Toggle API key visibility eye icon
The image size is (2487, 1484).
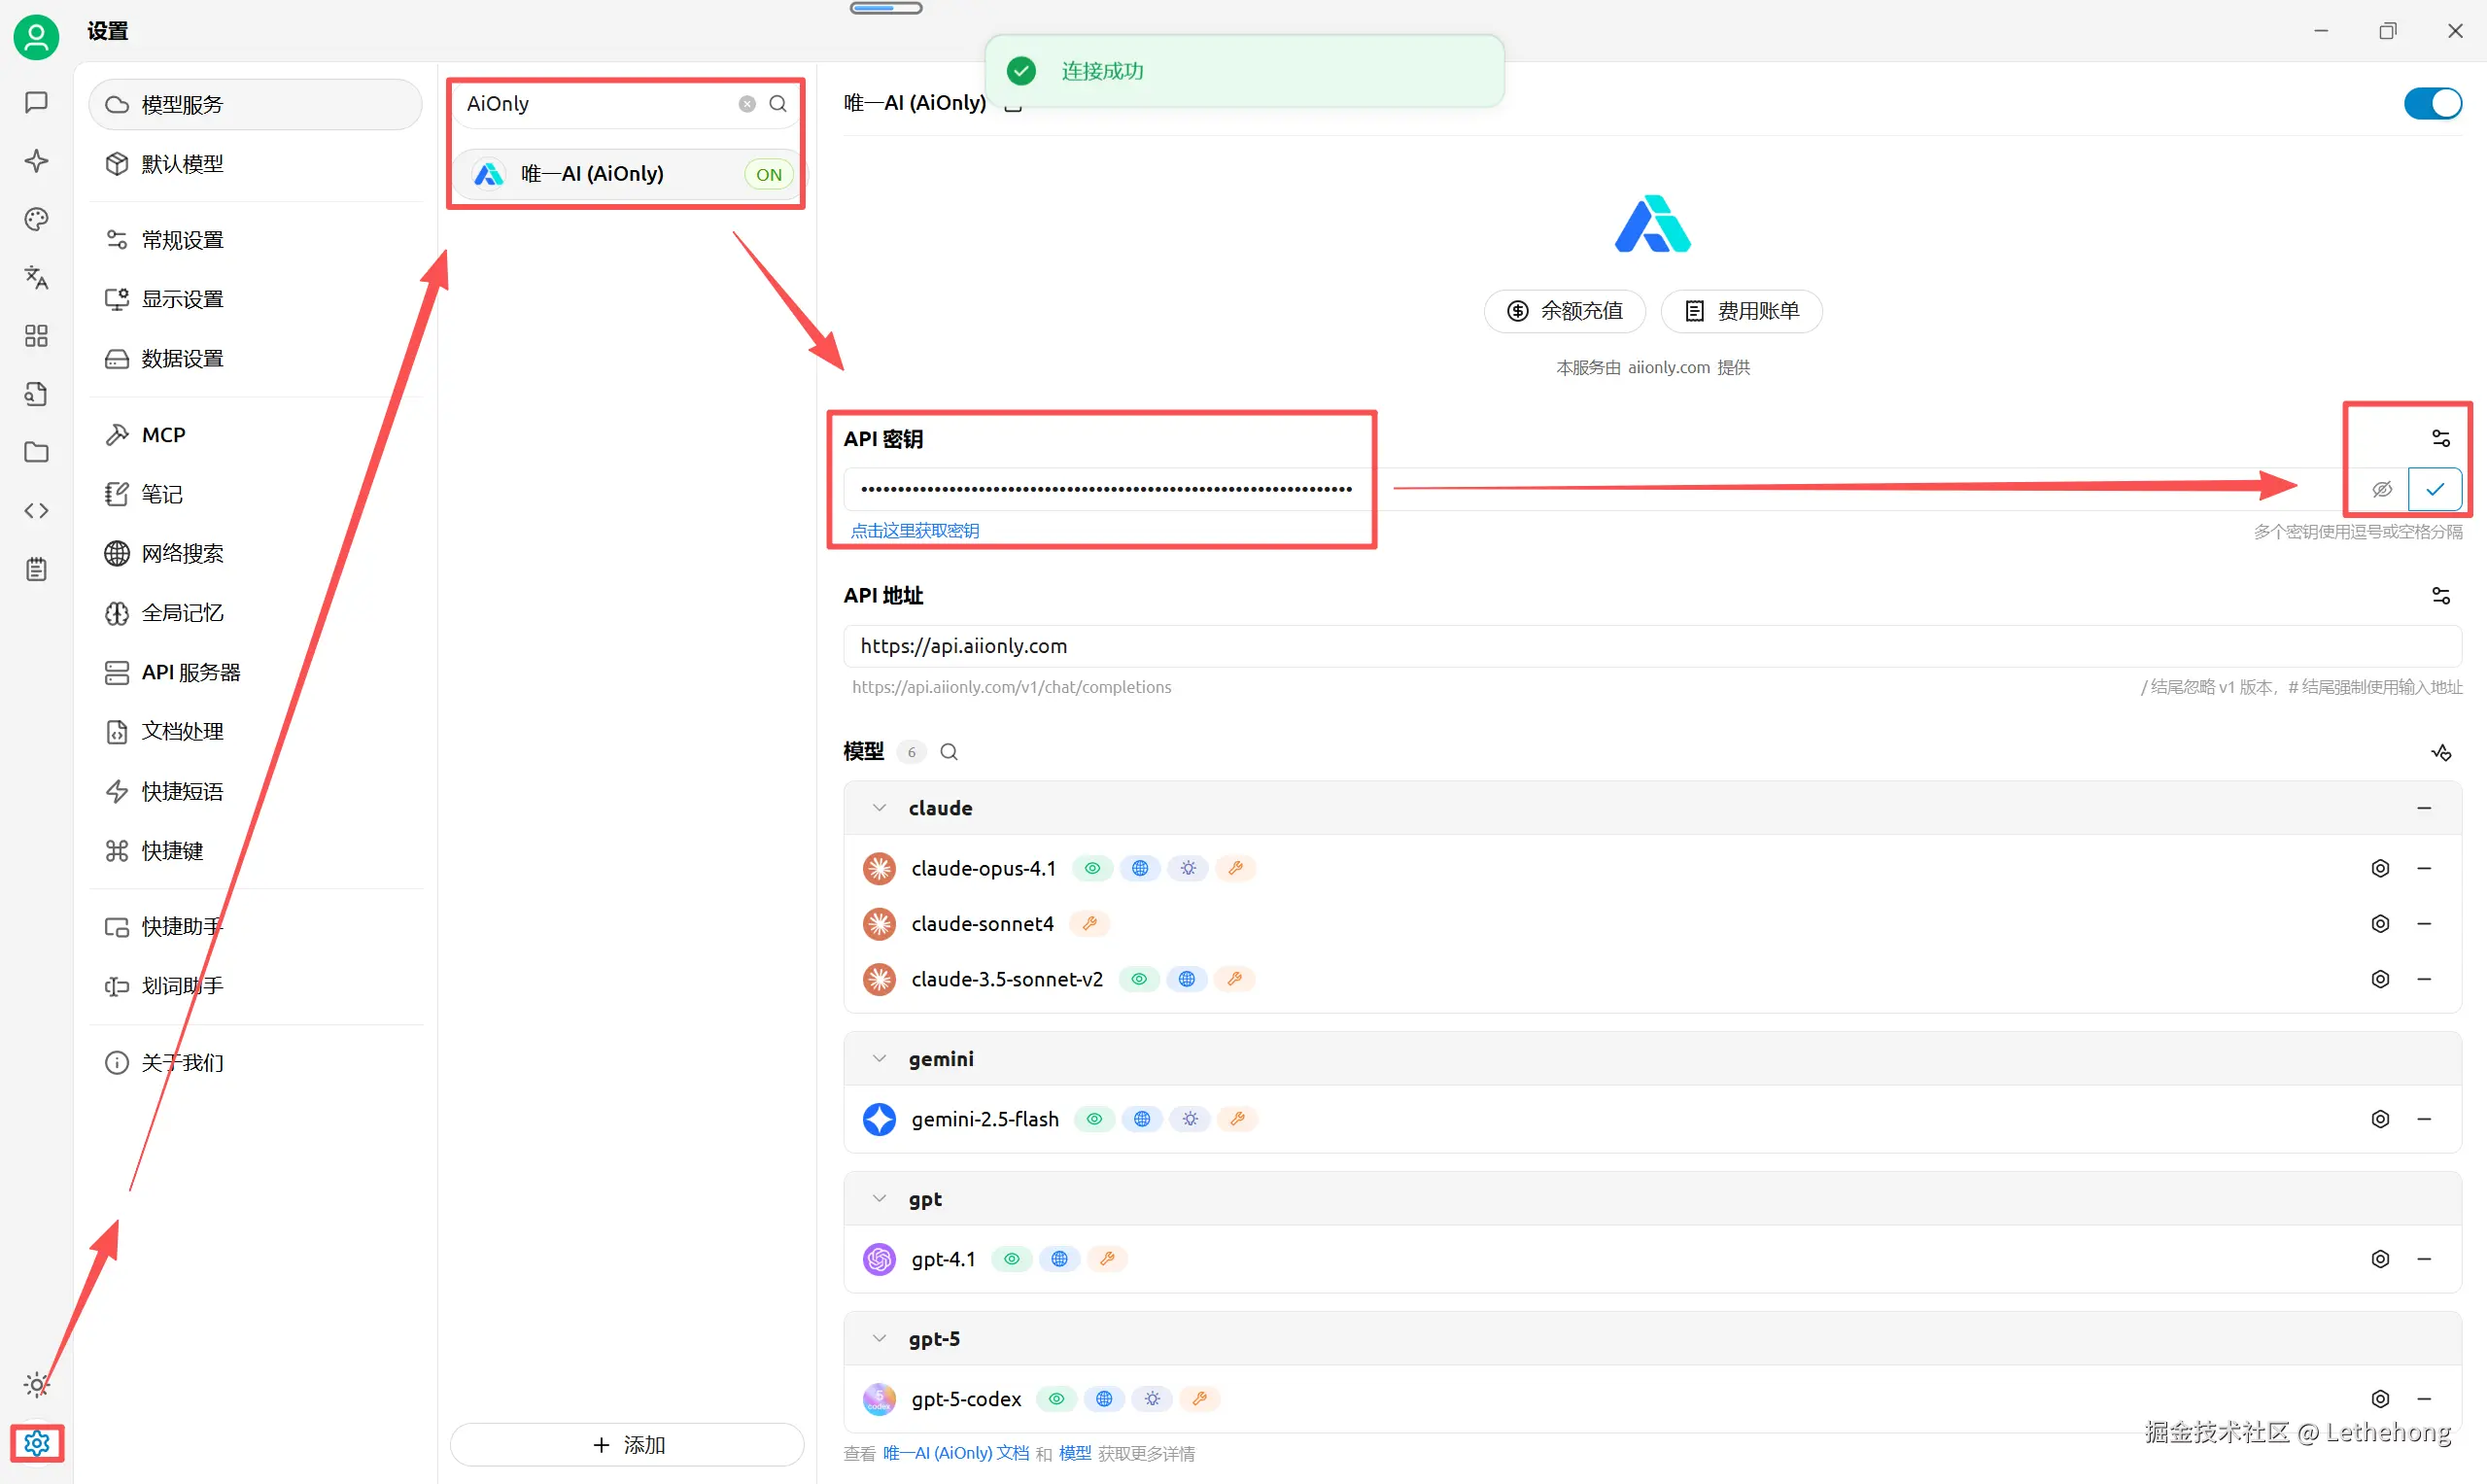click(2382, 489)
